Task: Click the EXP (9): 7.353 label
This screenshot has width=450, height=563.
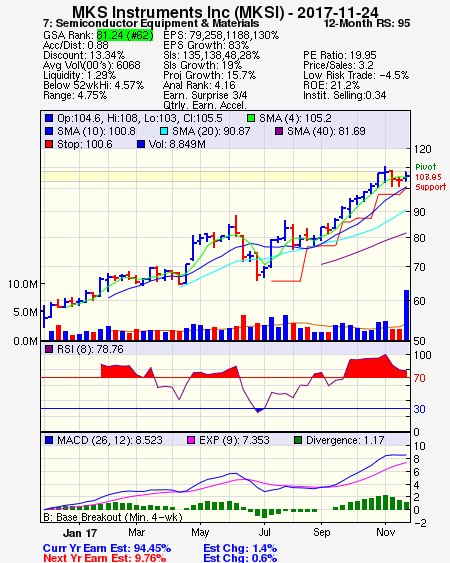Action: pyautogui.click(x=234, y=440)
